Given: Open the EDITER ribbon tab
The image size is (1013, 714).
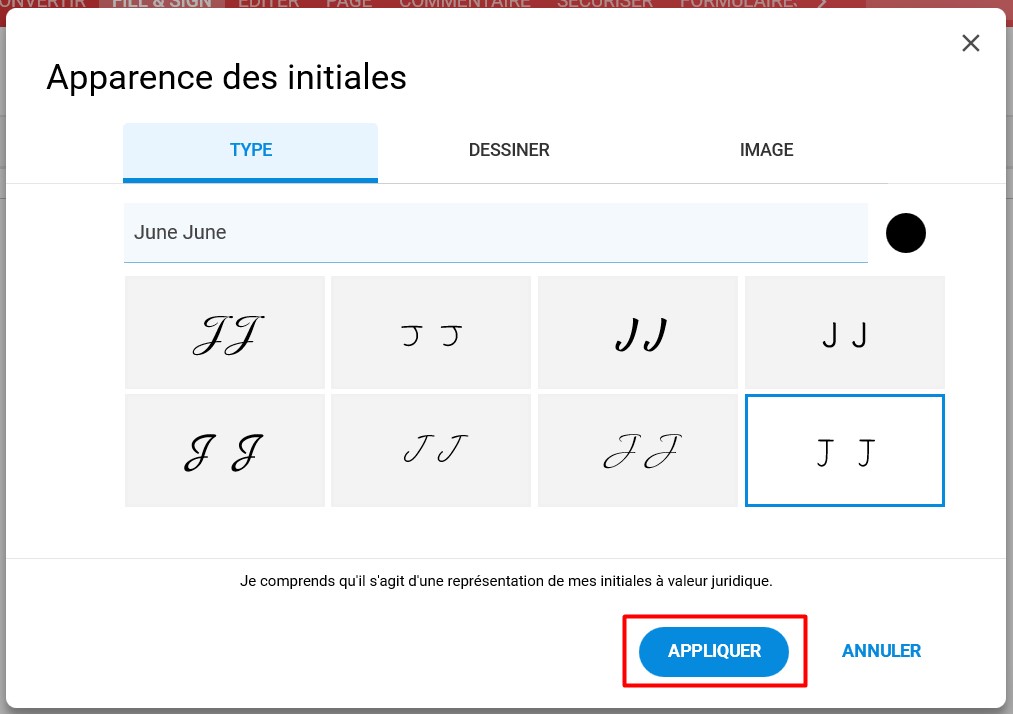Looking at the screenshot, I should tap(268, 3).
